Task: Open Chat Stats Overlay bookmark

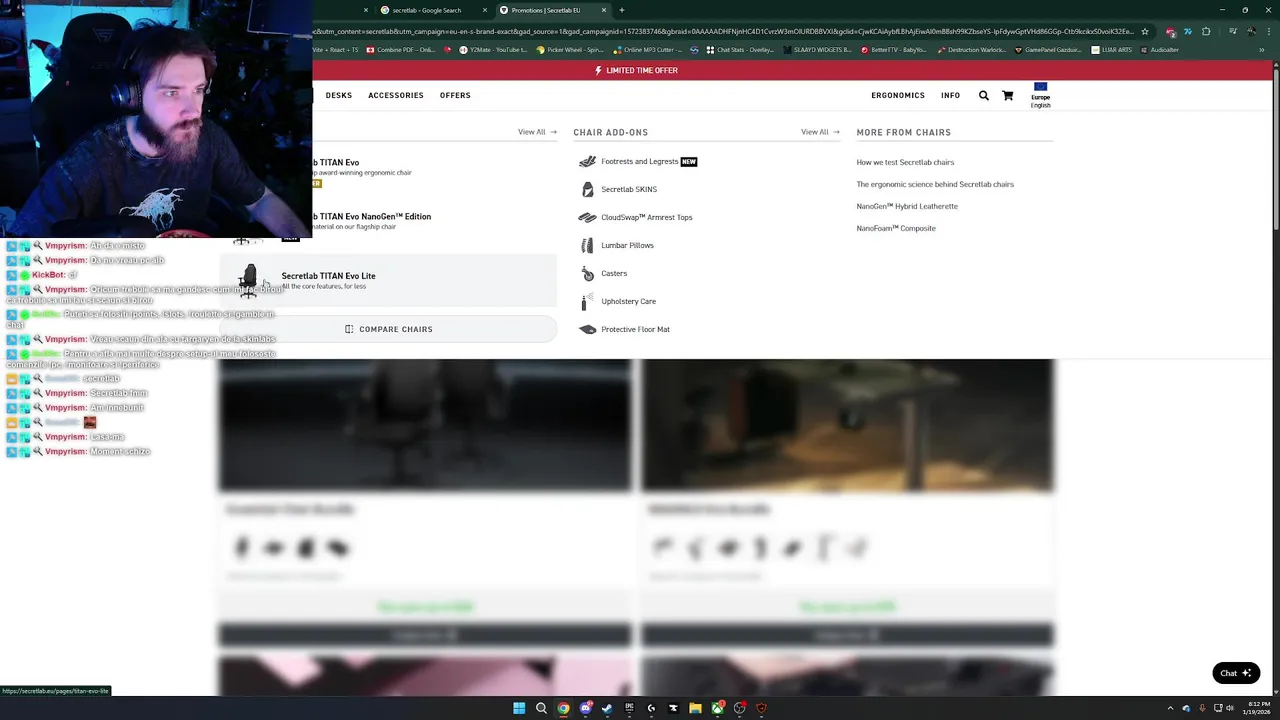Action: [x=740, y=49]
